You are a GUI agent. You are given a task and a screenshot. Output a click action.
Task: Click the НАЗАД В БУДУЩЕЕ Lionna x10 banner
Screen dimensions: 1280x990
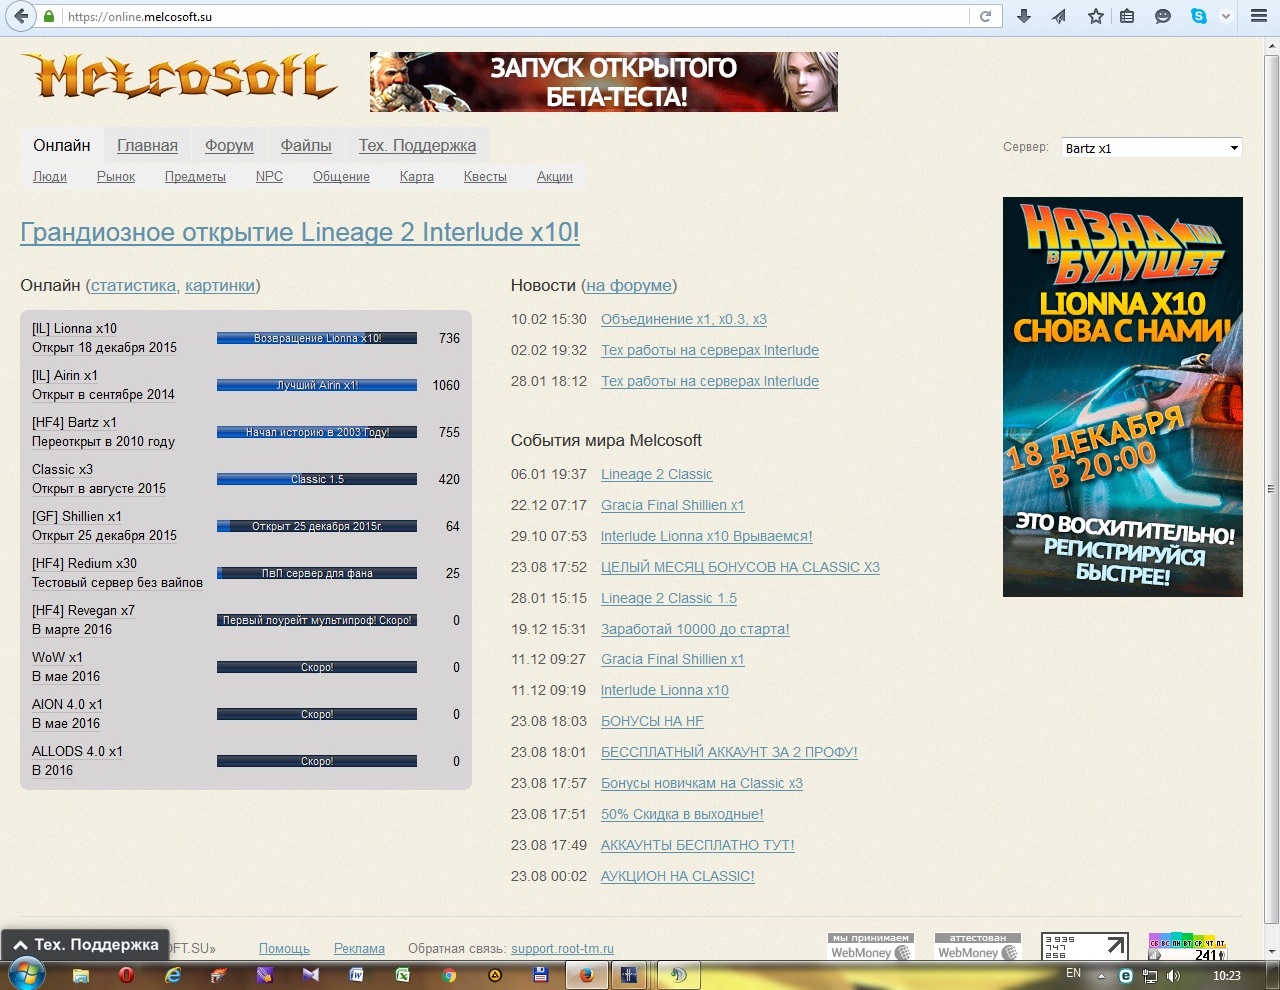(1123, 397)
